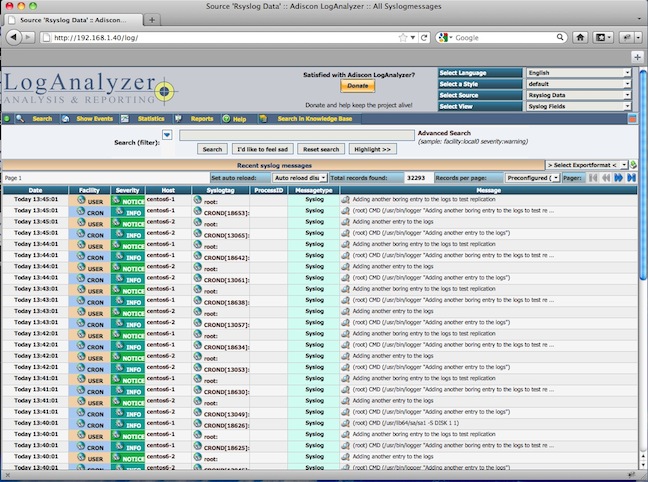Image resolution: width=648 pixels, height=482 pixels.
Task: Open Search in Knowledge Base menu item
Action: tap(315, 119)
